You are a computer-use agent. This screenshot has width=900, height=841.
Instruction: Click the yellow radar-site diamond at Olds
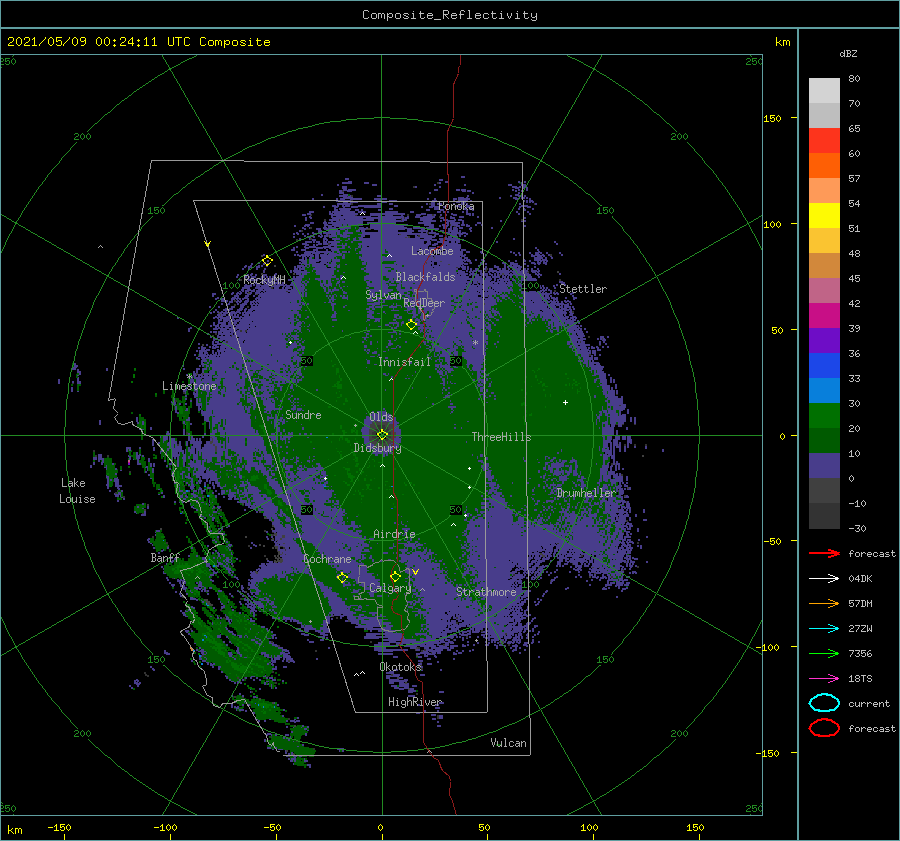(382, 435)
